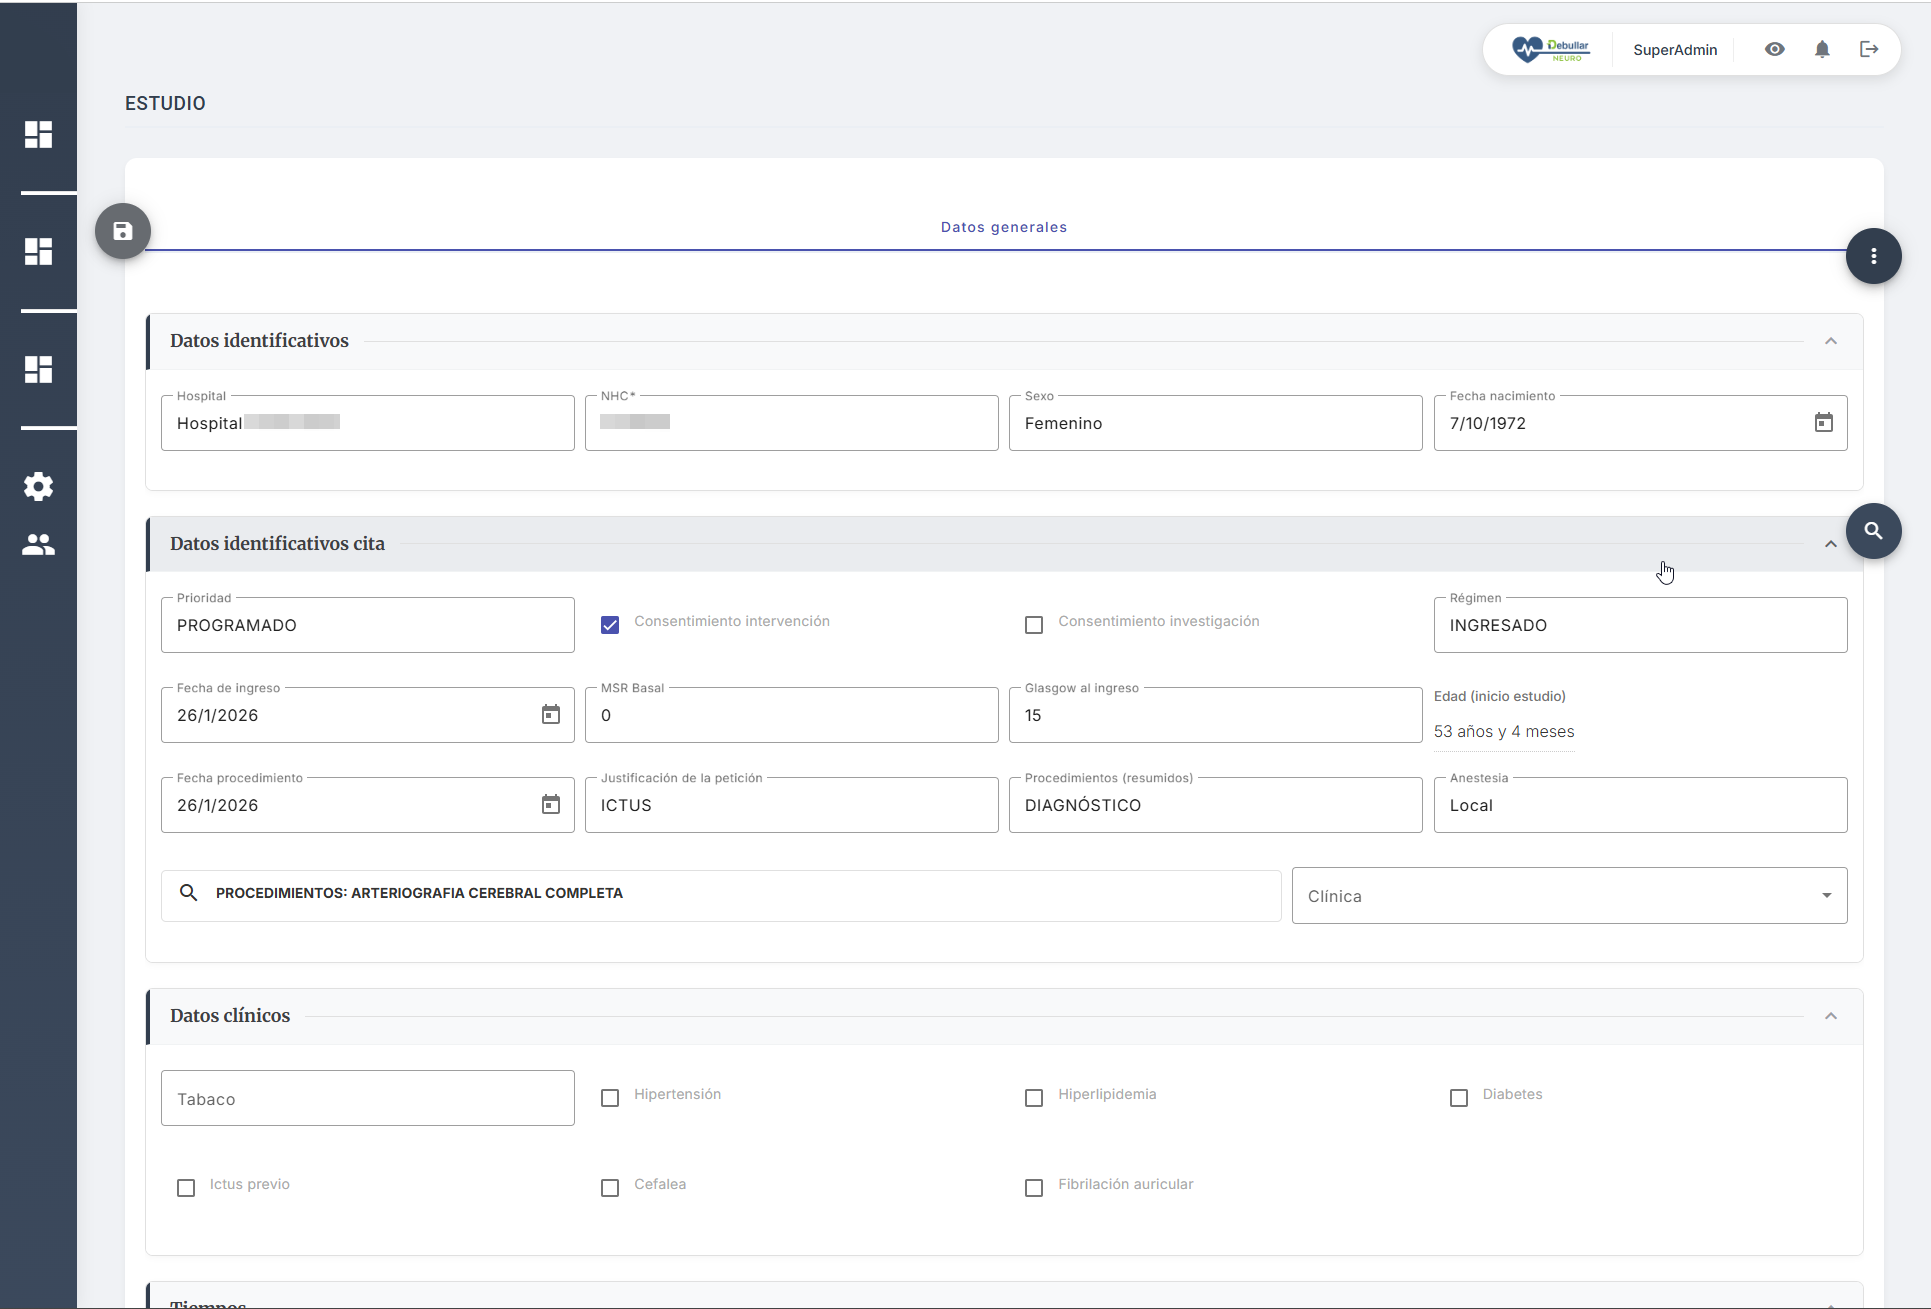Click the floating save disk button

[x=123, y=231]
